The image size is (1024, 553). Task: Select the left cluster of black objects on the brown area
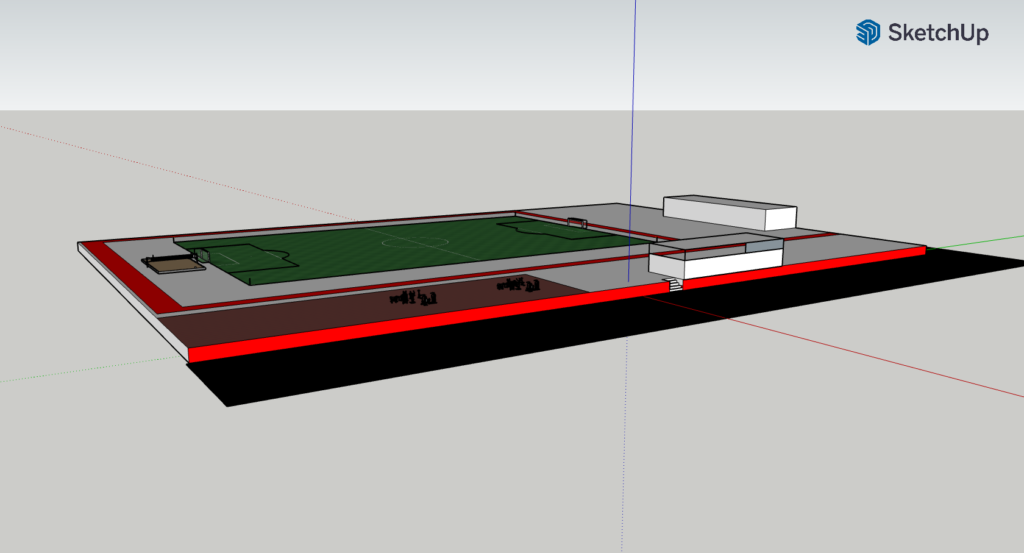(x=413, y=298)
